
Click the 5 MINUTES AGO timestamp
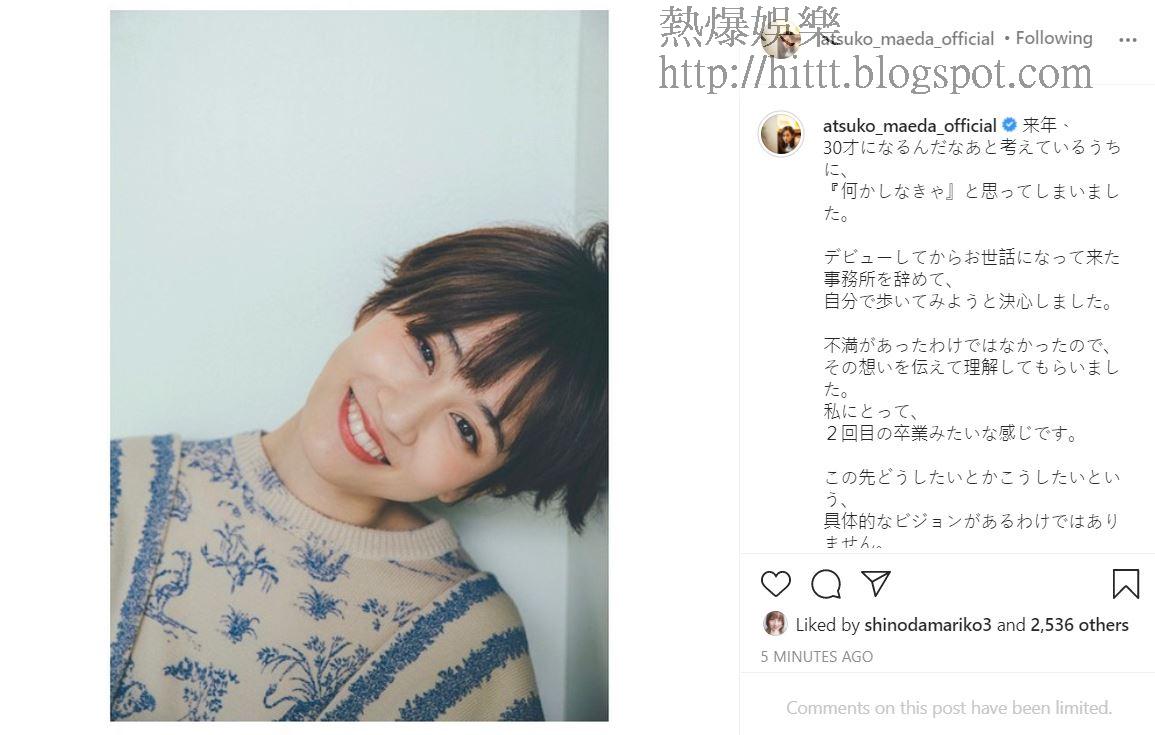pyautogui.click(x=816, y=656)
